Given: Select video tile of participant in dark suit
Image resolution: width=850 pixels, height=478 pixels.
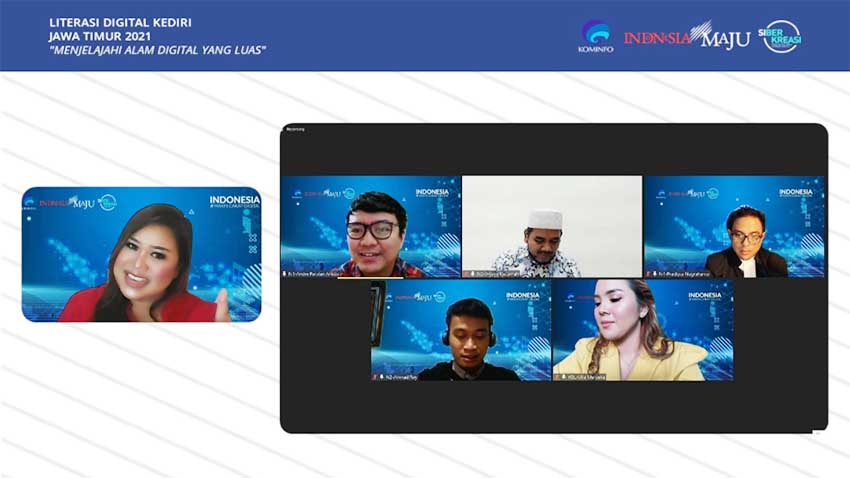Looking at the screenshot, I should coord(733,225).
